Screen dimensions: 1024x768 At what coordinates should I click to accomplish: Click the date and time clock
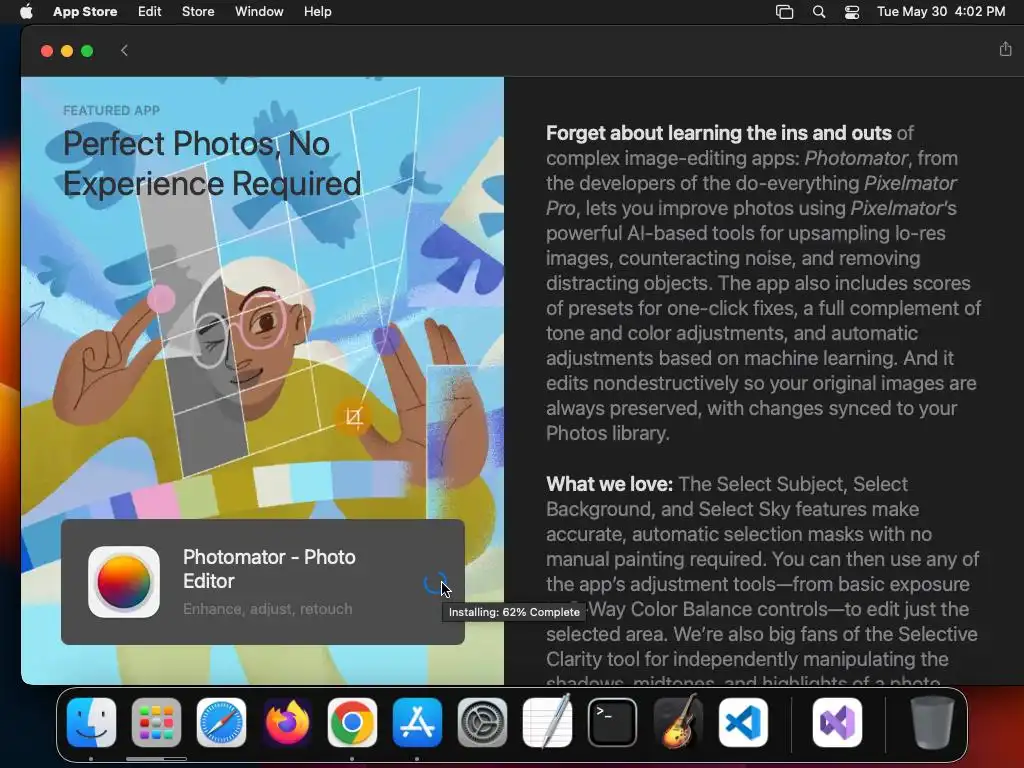point(941,12)
